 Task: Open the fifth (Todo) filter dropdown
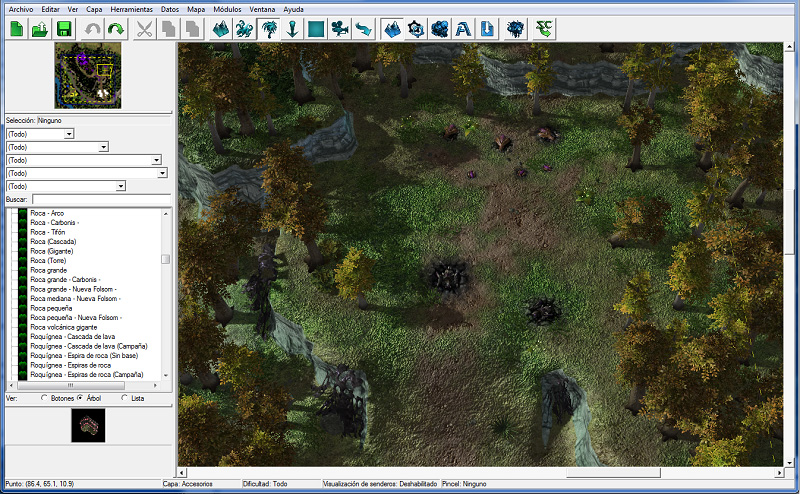click(120, 186)
